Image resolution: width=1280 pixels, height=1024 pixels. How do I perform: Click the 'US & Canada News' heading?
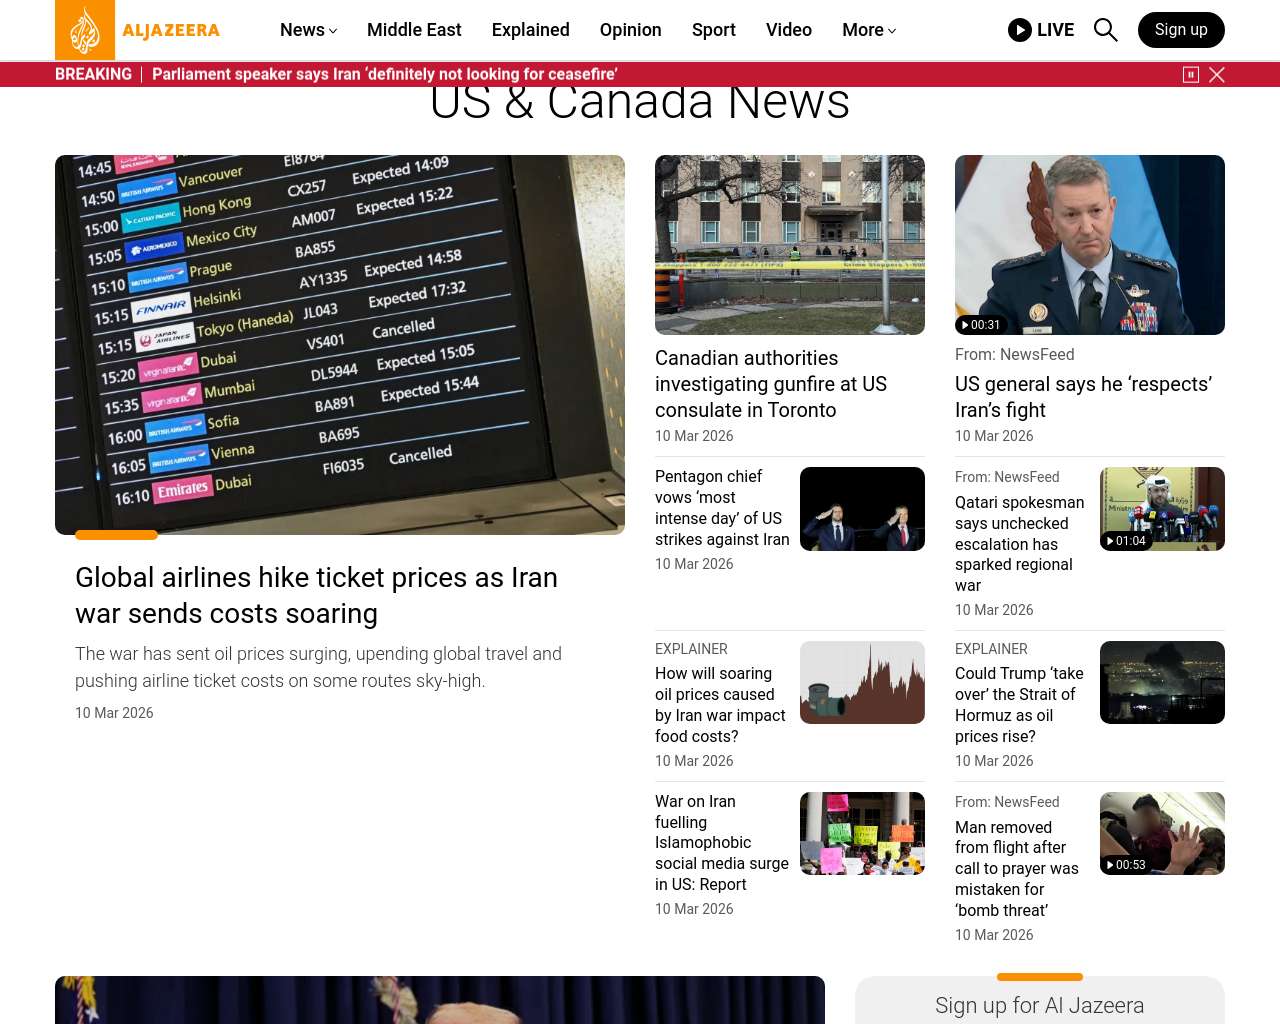click(640, 103)
